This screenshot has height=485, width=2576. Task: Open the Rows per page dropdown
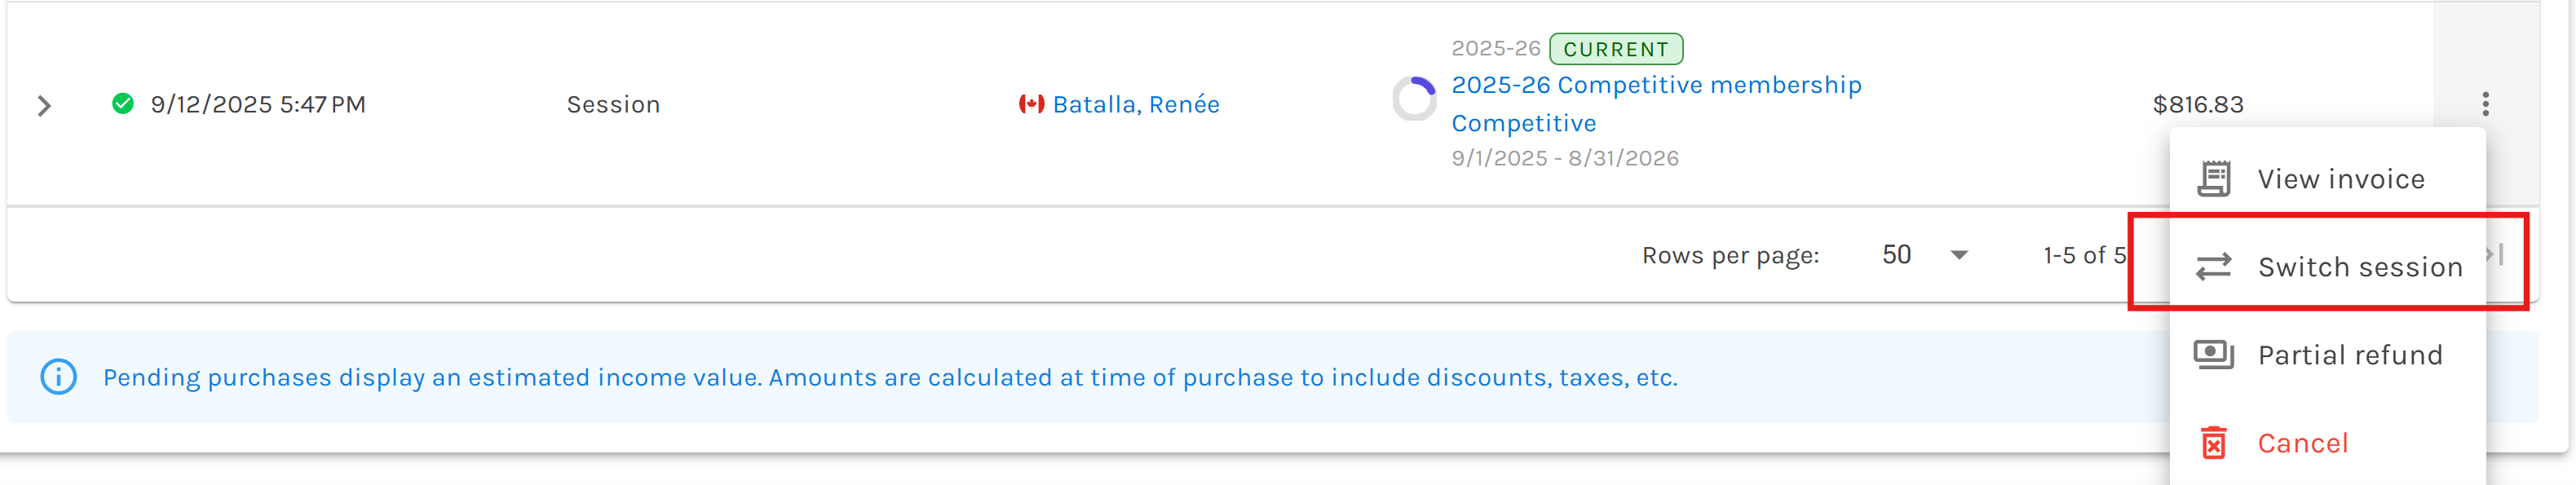(1924, 255)
